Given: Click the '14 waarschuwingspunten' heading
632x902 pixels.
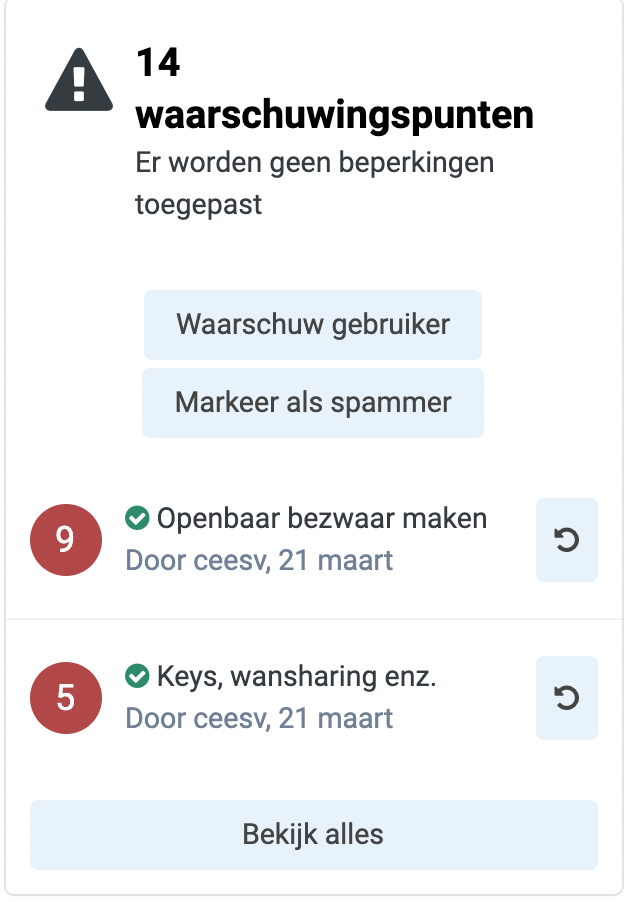Looking at the screenshot, I should (x=335, y=89).
